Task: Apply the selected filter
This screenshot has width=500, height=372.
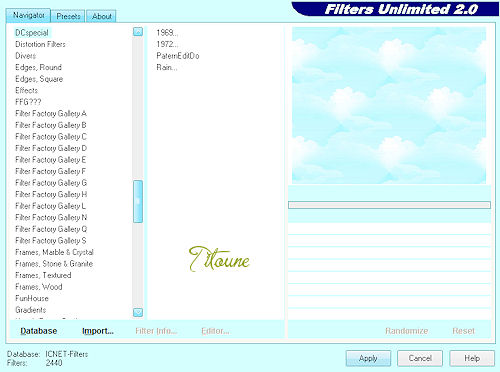Action: point(368,358)
